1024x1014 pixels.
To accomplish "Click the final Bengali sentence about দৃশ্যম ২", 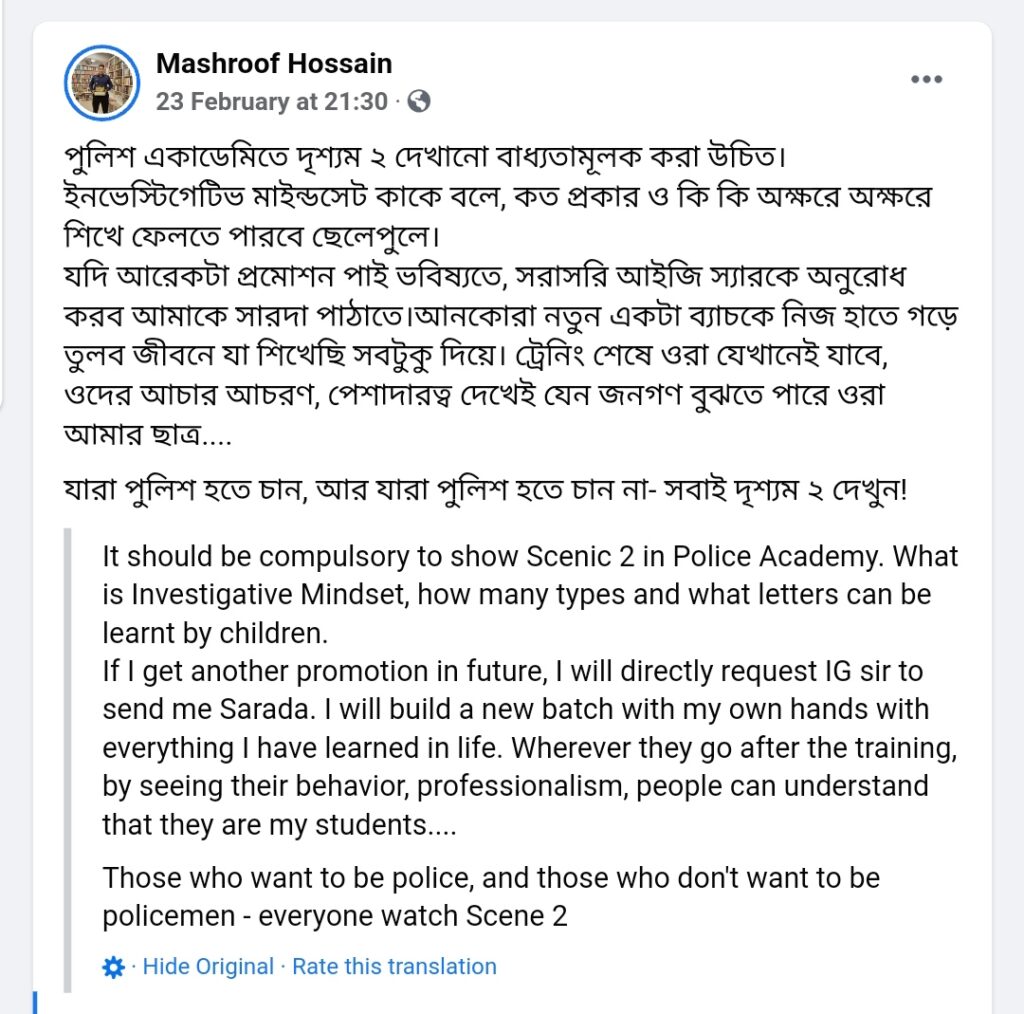I will [x=485, y=489].
